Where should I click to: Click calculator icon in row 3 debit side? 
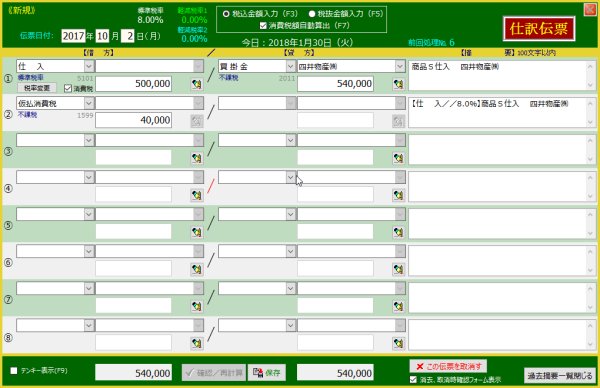(x=197, y=158)
